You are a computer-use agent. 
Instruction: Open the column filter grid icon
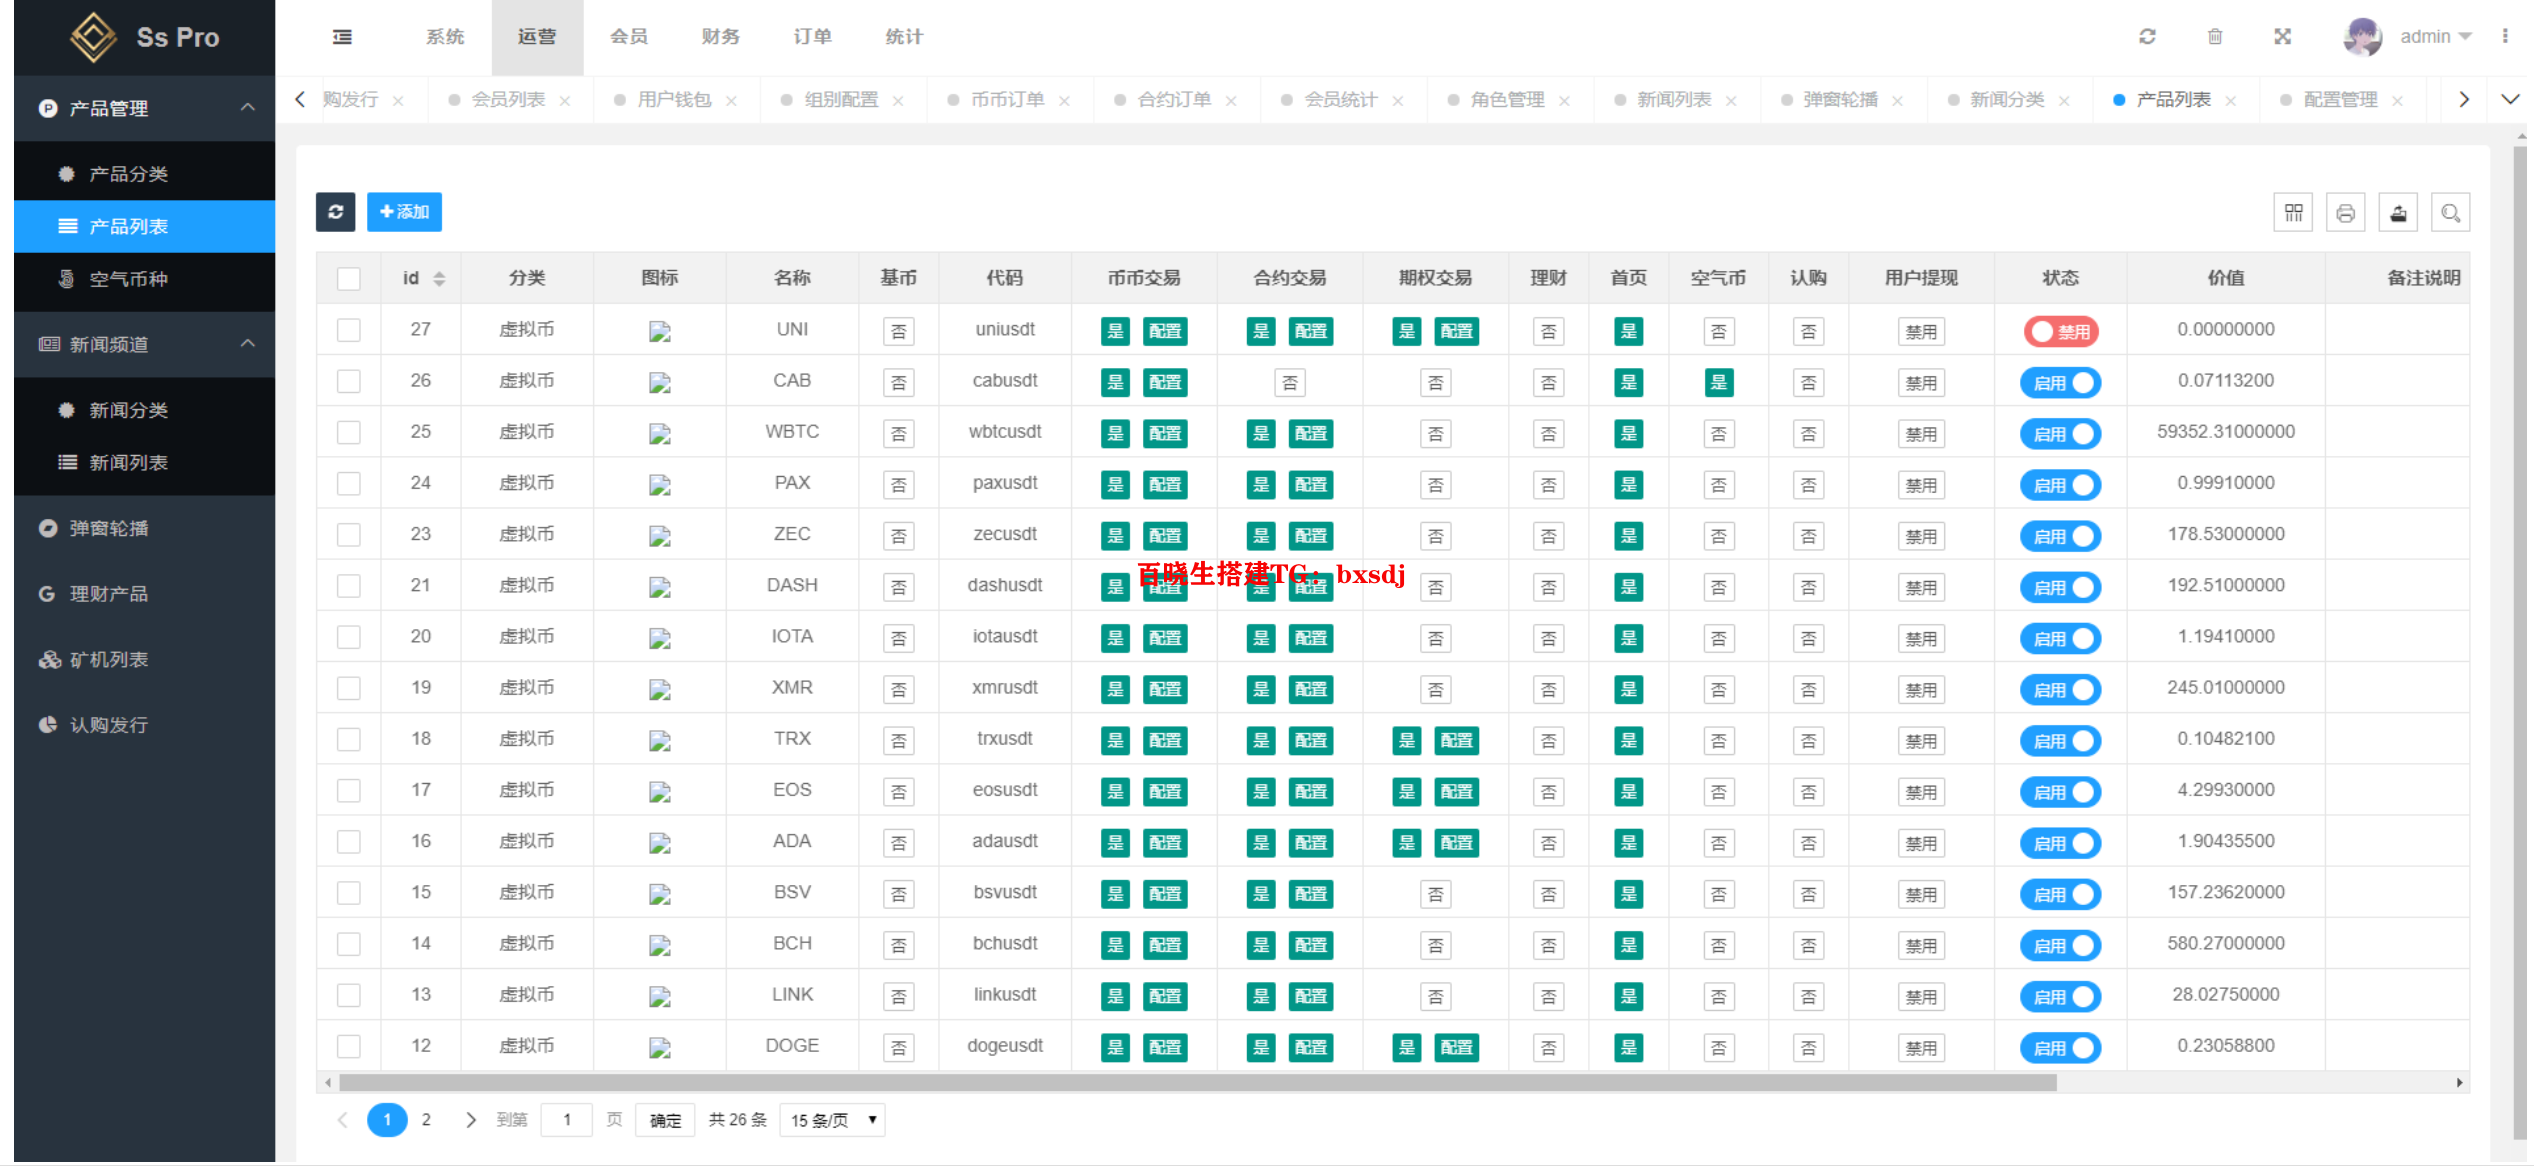[2294, 213]
